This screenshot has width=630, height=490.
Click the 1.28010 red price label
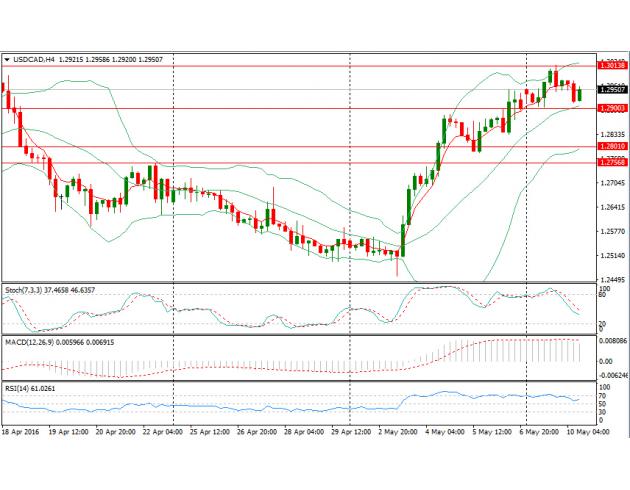click(x=612, y=147)
